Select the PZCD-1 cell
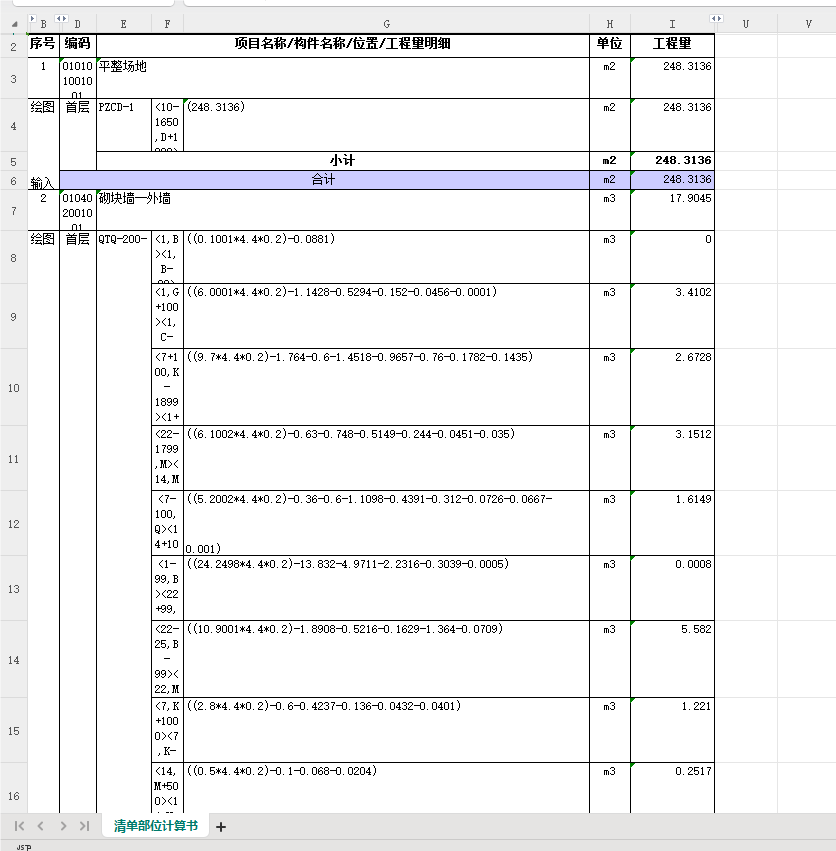The height and width of the screenshot is (851, 836). [x=124, y=125]
